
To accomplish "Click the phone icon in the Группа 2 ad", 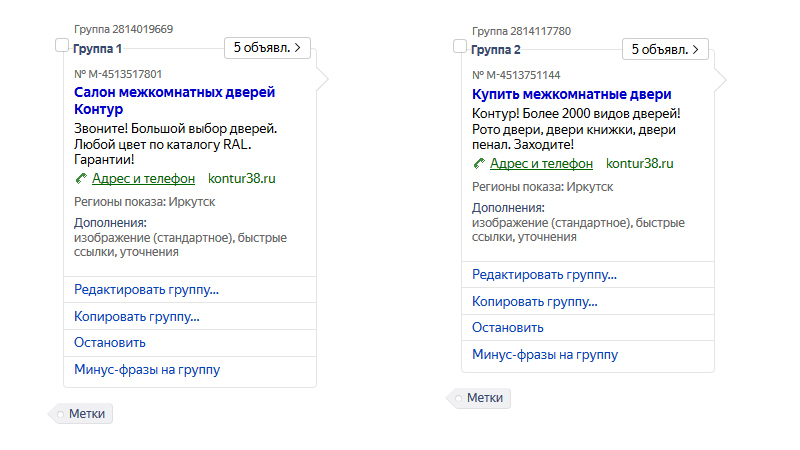I will pos(479,164).
